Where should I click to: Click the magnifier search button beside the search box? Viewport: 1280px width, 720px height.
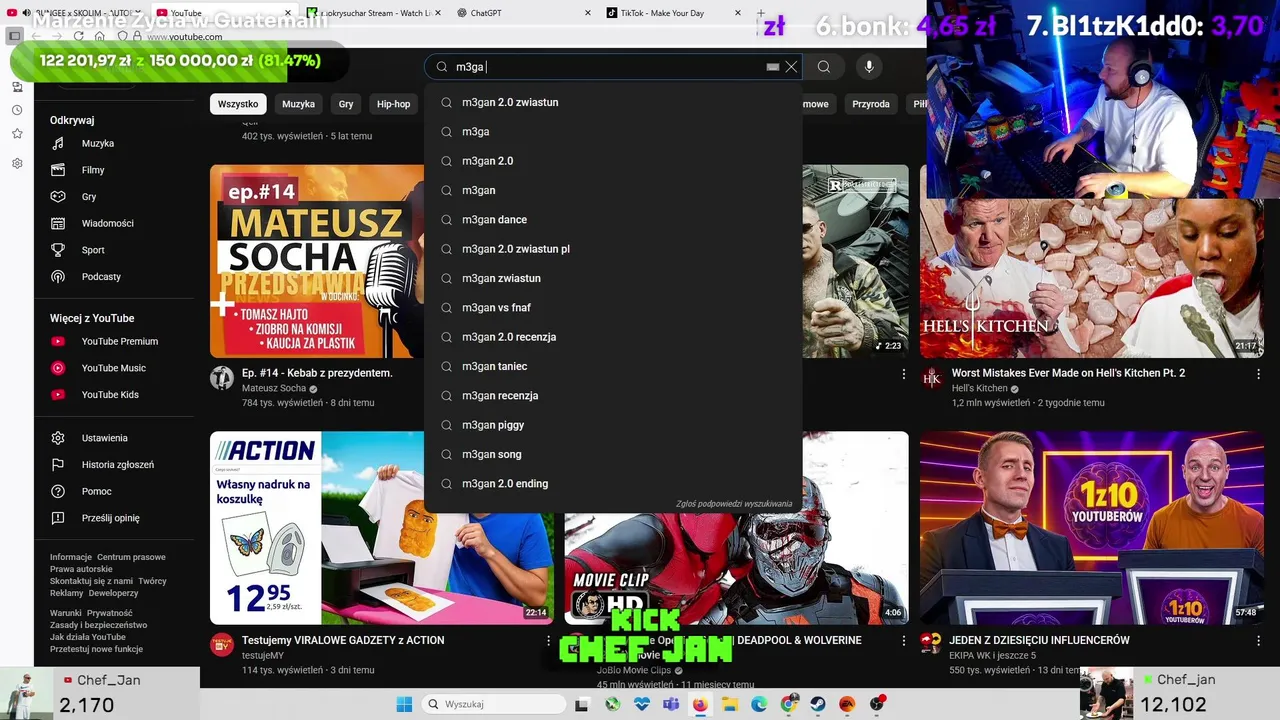point(823,67)
